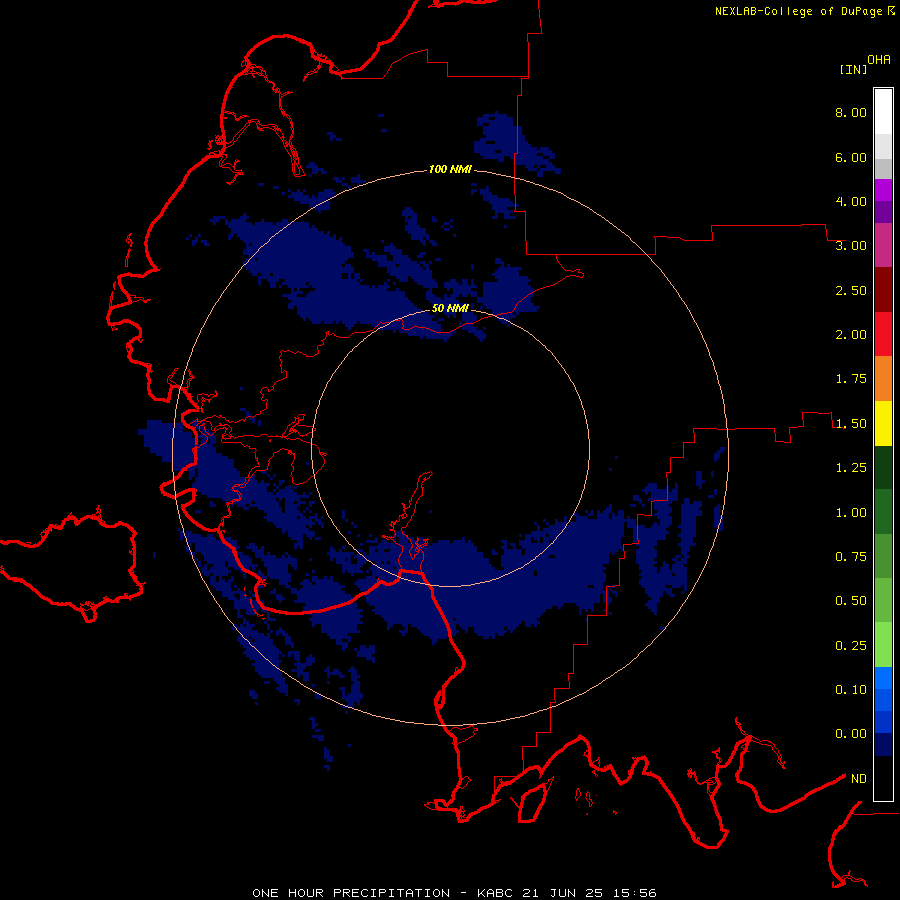Click the 2.00 legend value
This screenshot has height=900, width=900.
coord(851,335)
